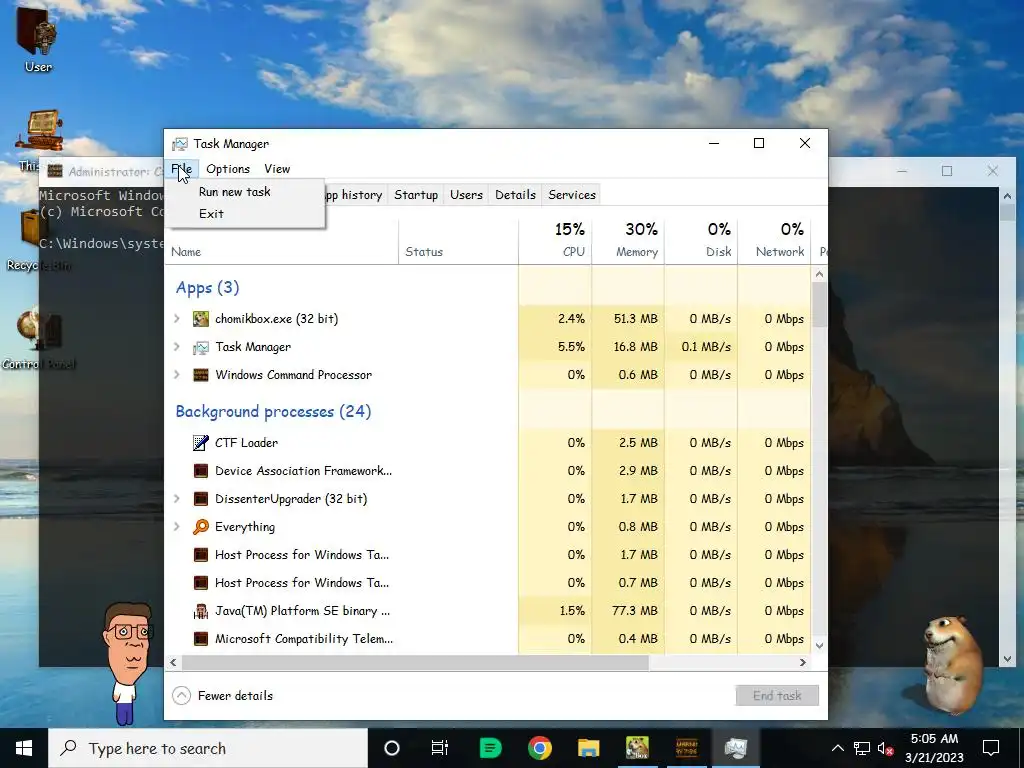Switch to the Startup tab
The image size is (1024, 768).
pyautogui.click(x=416, y=195)
